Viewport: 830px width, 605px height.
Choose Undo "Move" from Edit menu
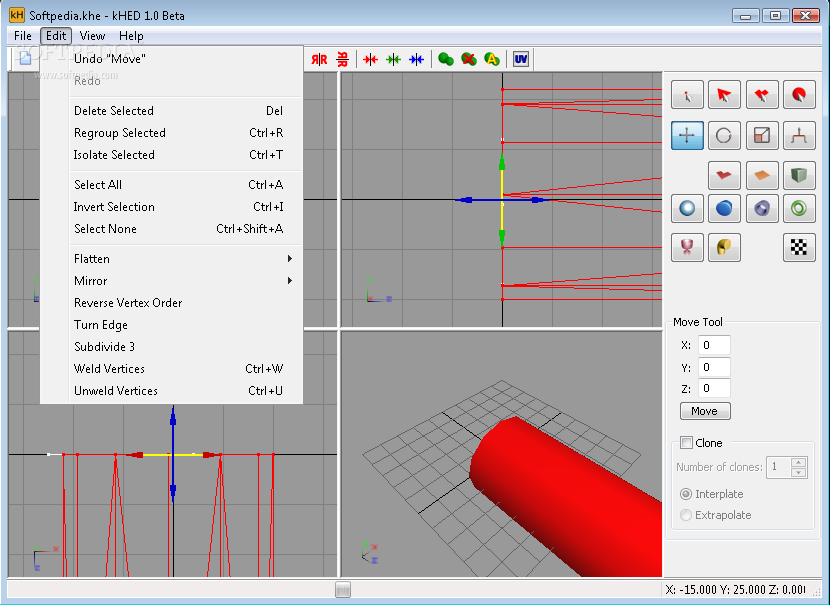(x=183, y=59)
